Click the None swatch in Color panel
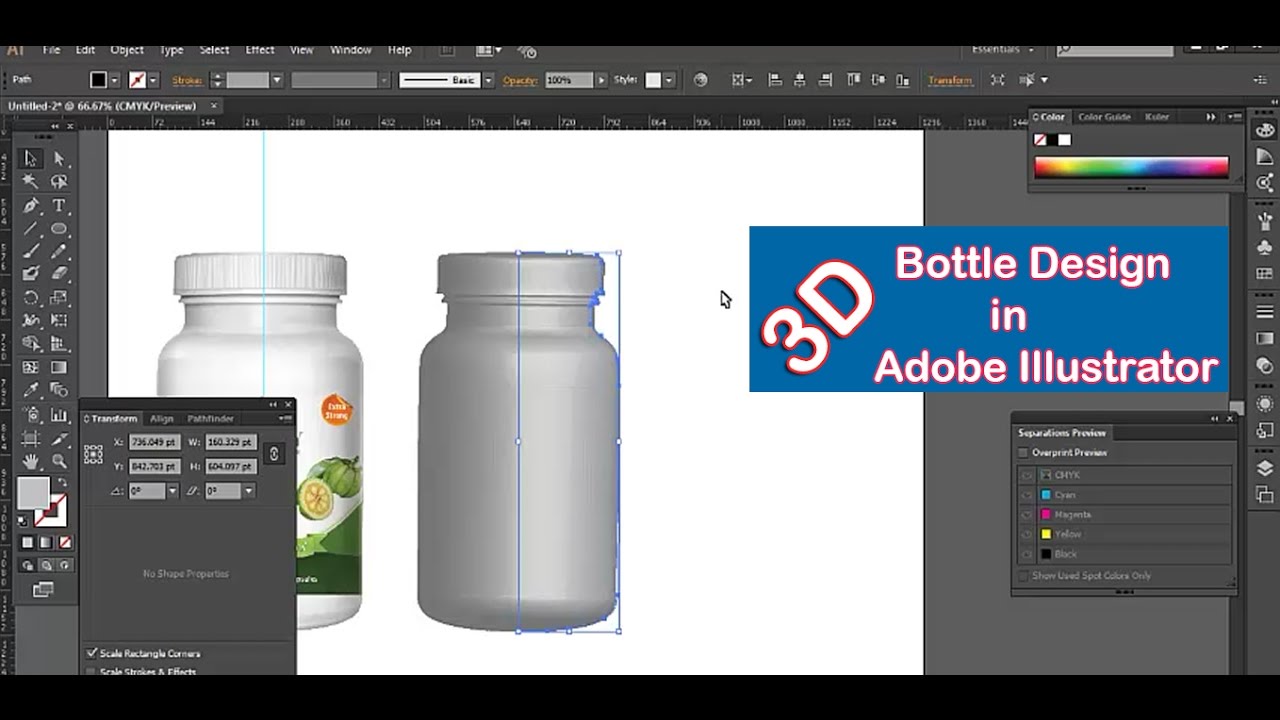 coord(1041,140)
